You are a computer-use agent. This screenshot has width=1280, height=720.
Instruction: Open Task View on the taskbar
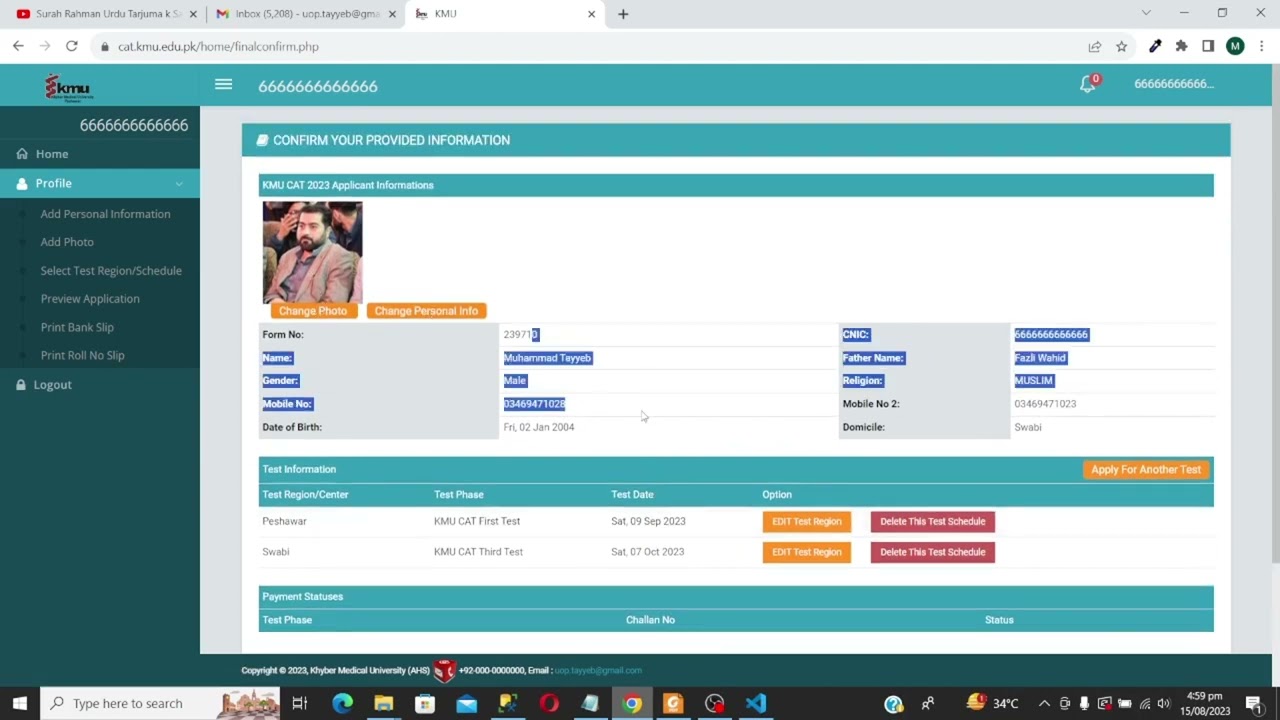pos(299,703)
